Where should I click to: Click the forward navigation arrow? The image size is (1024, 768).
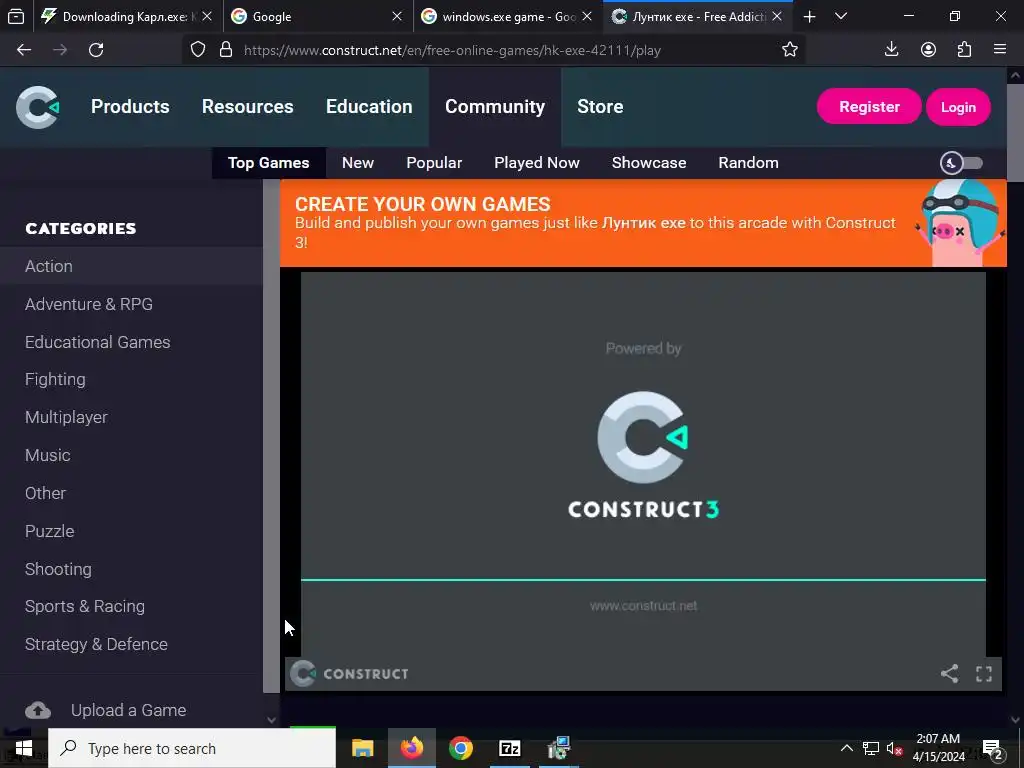60,50
